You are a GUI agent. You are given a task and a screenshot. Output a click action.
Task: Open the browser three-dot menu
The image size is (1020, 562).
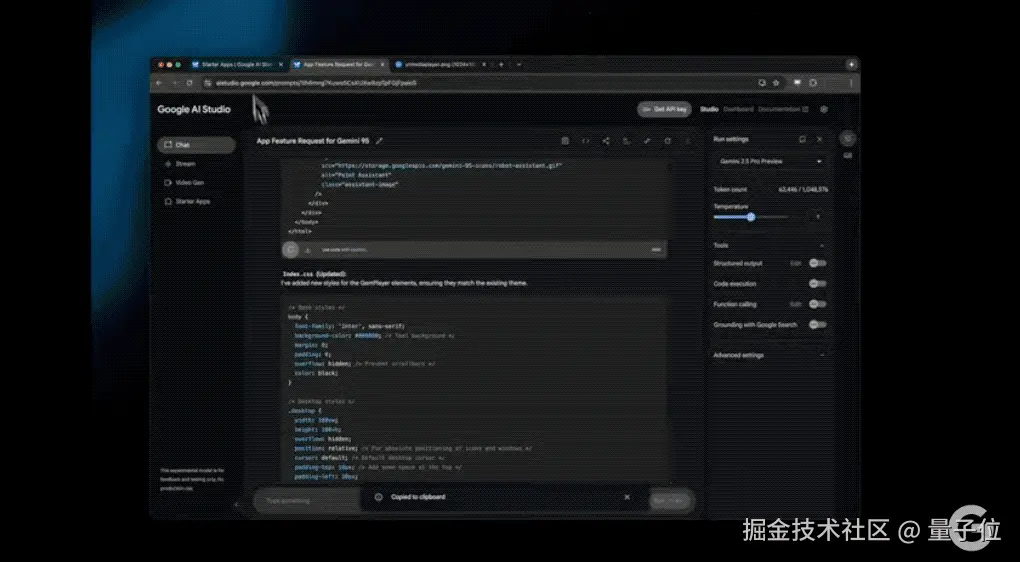[x=851, y=83]
